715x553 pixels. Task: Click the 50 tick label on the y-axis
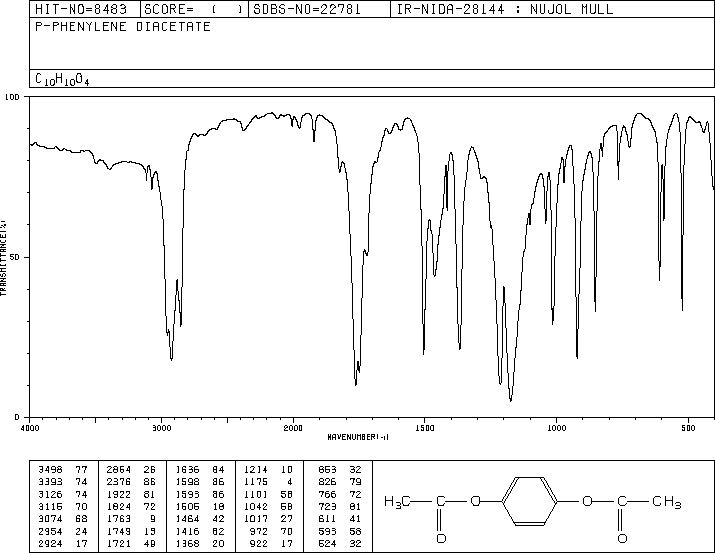15,257
